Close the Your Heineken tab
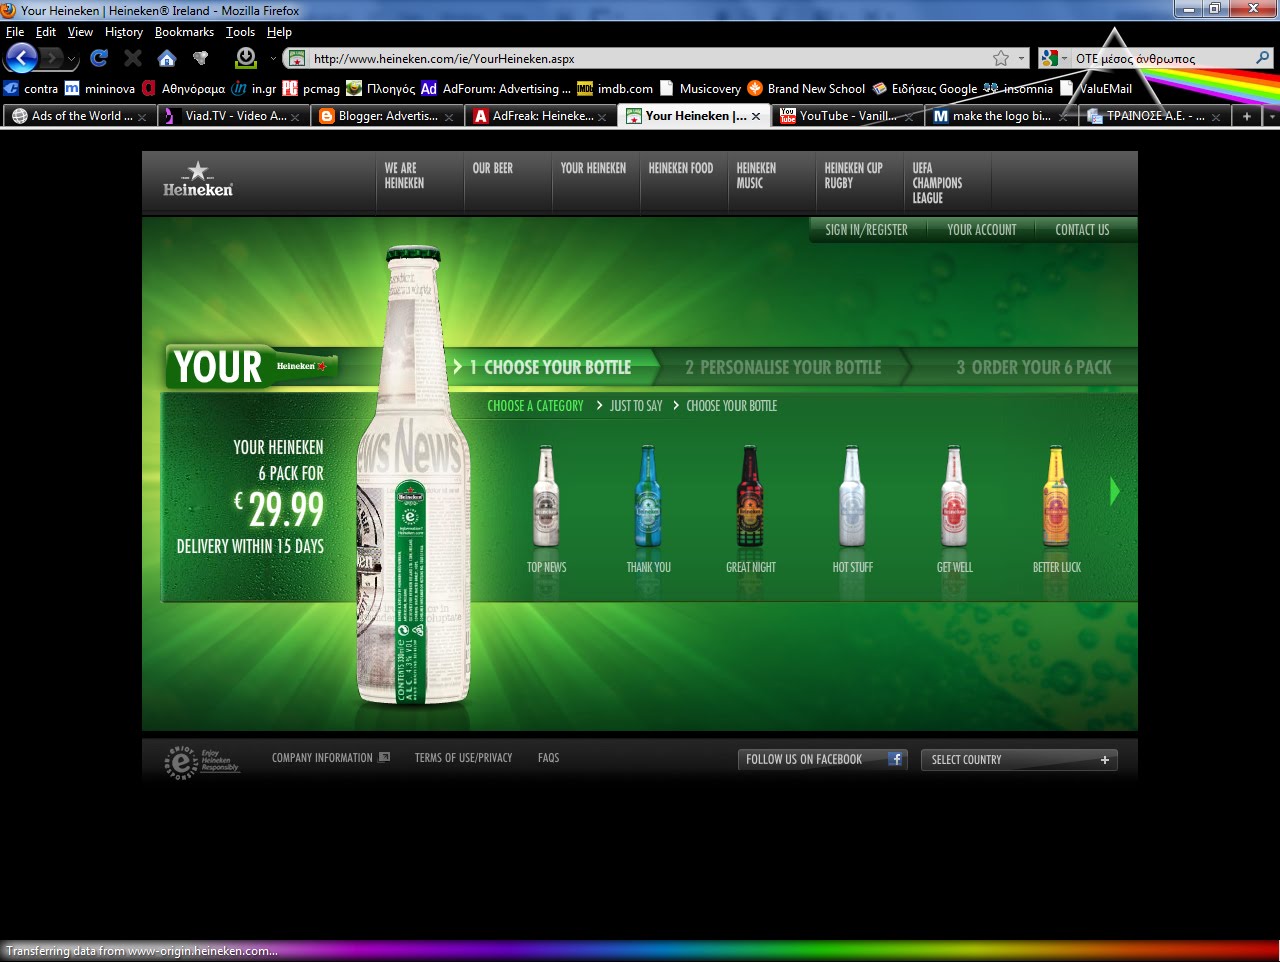Viewport: 1280px width, 962px height. [x=756, y=116]
